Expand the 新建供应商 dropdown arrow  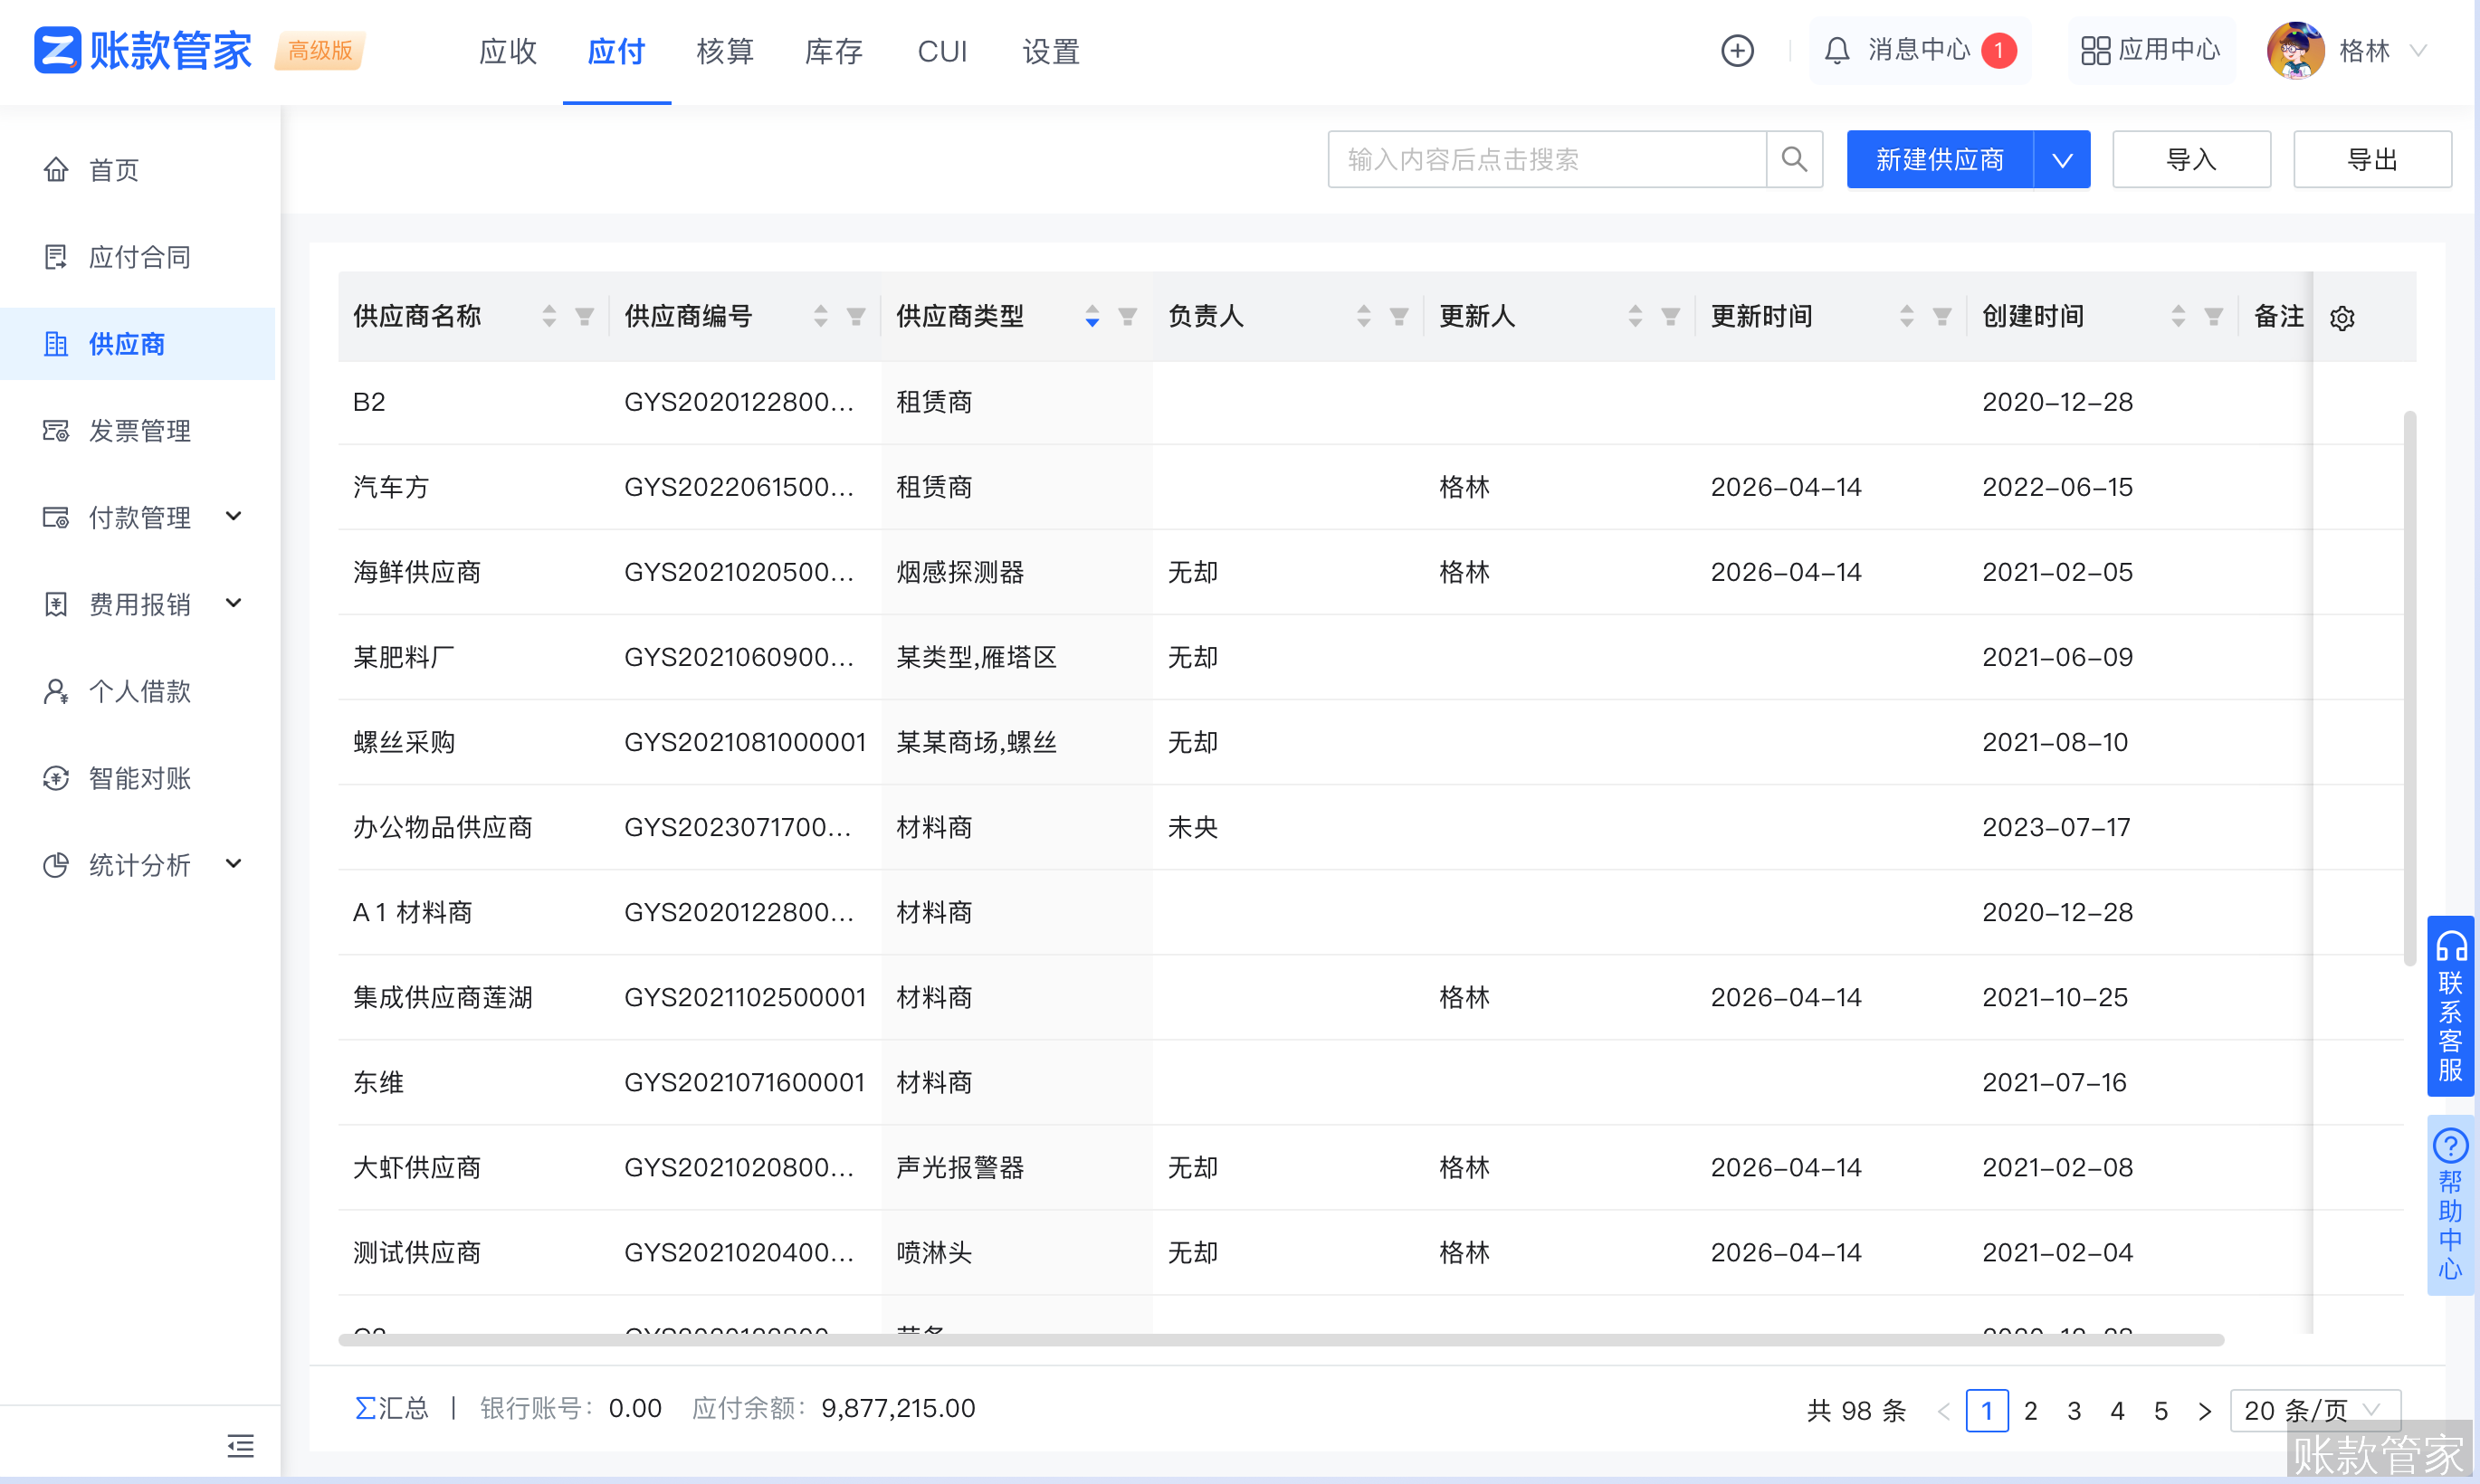2061,159
